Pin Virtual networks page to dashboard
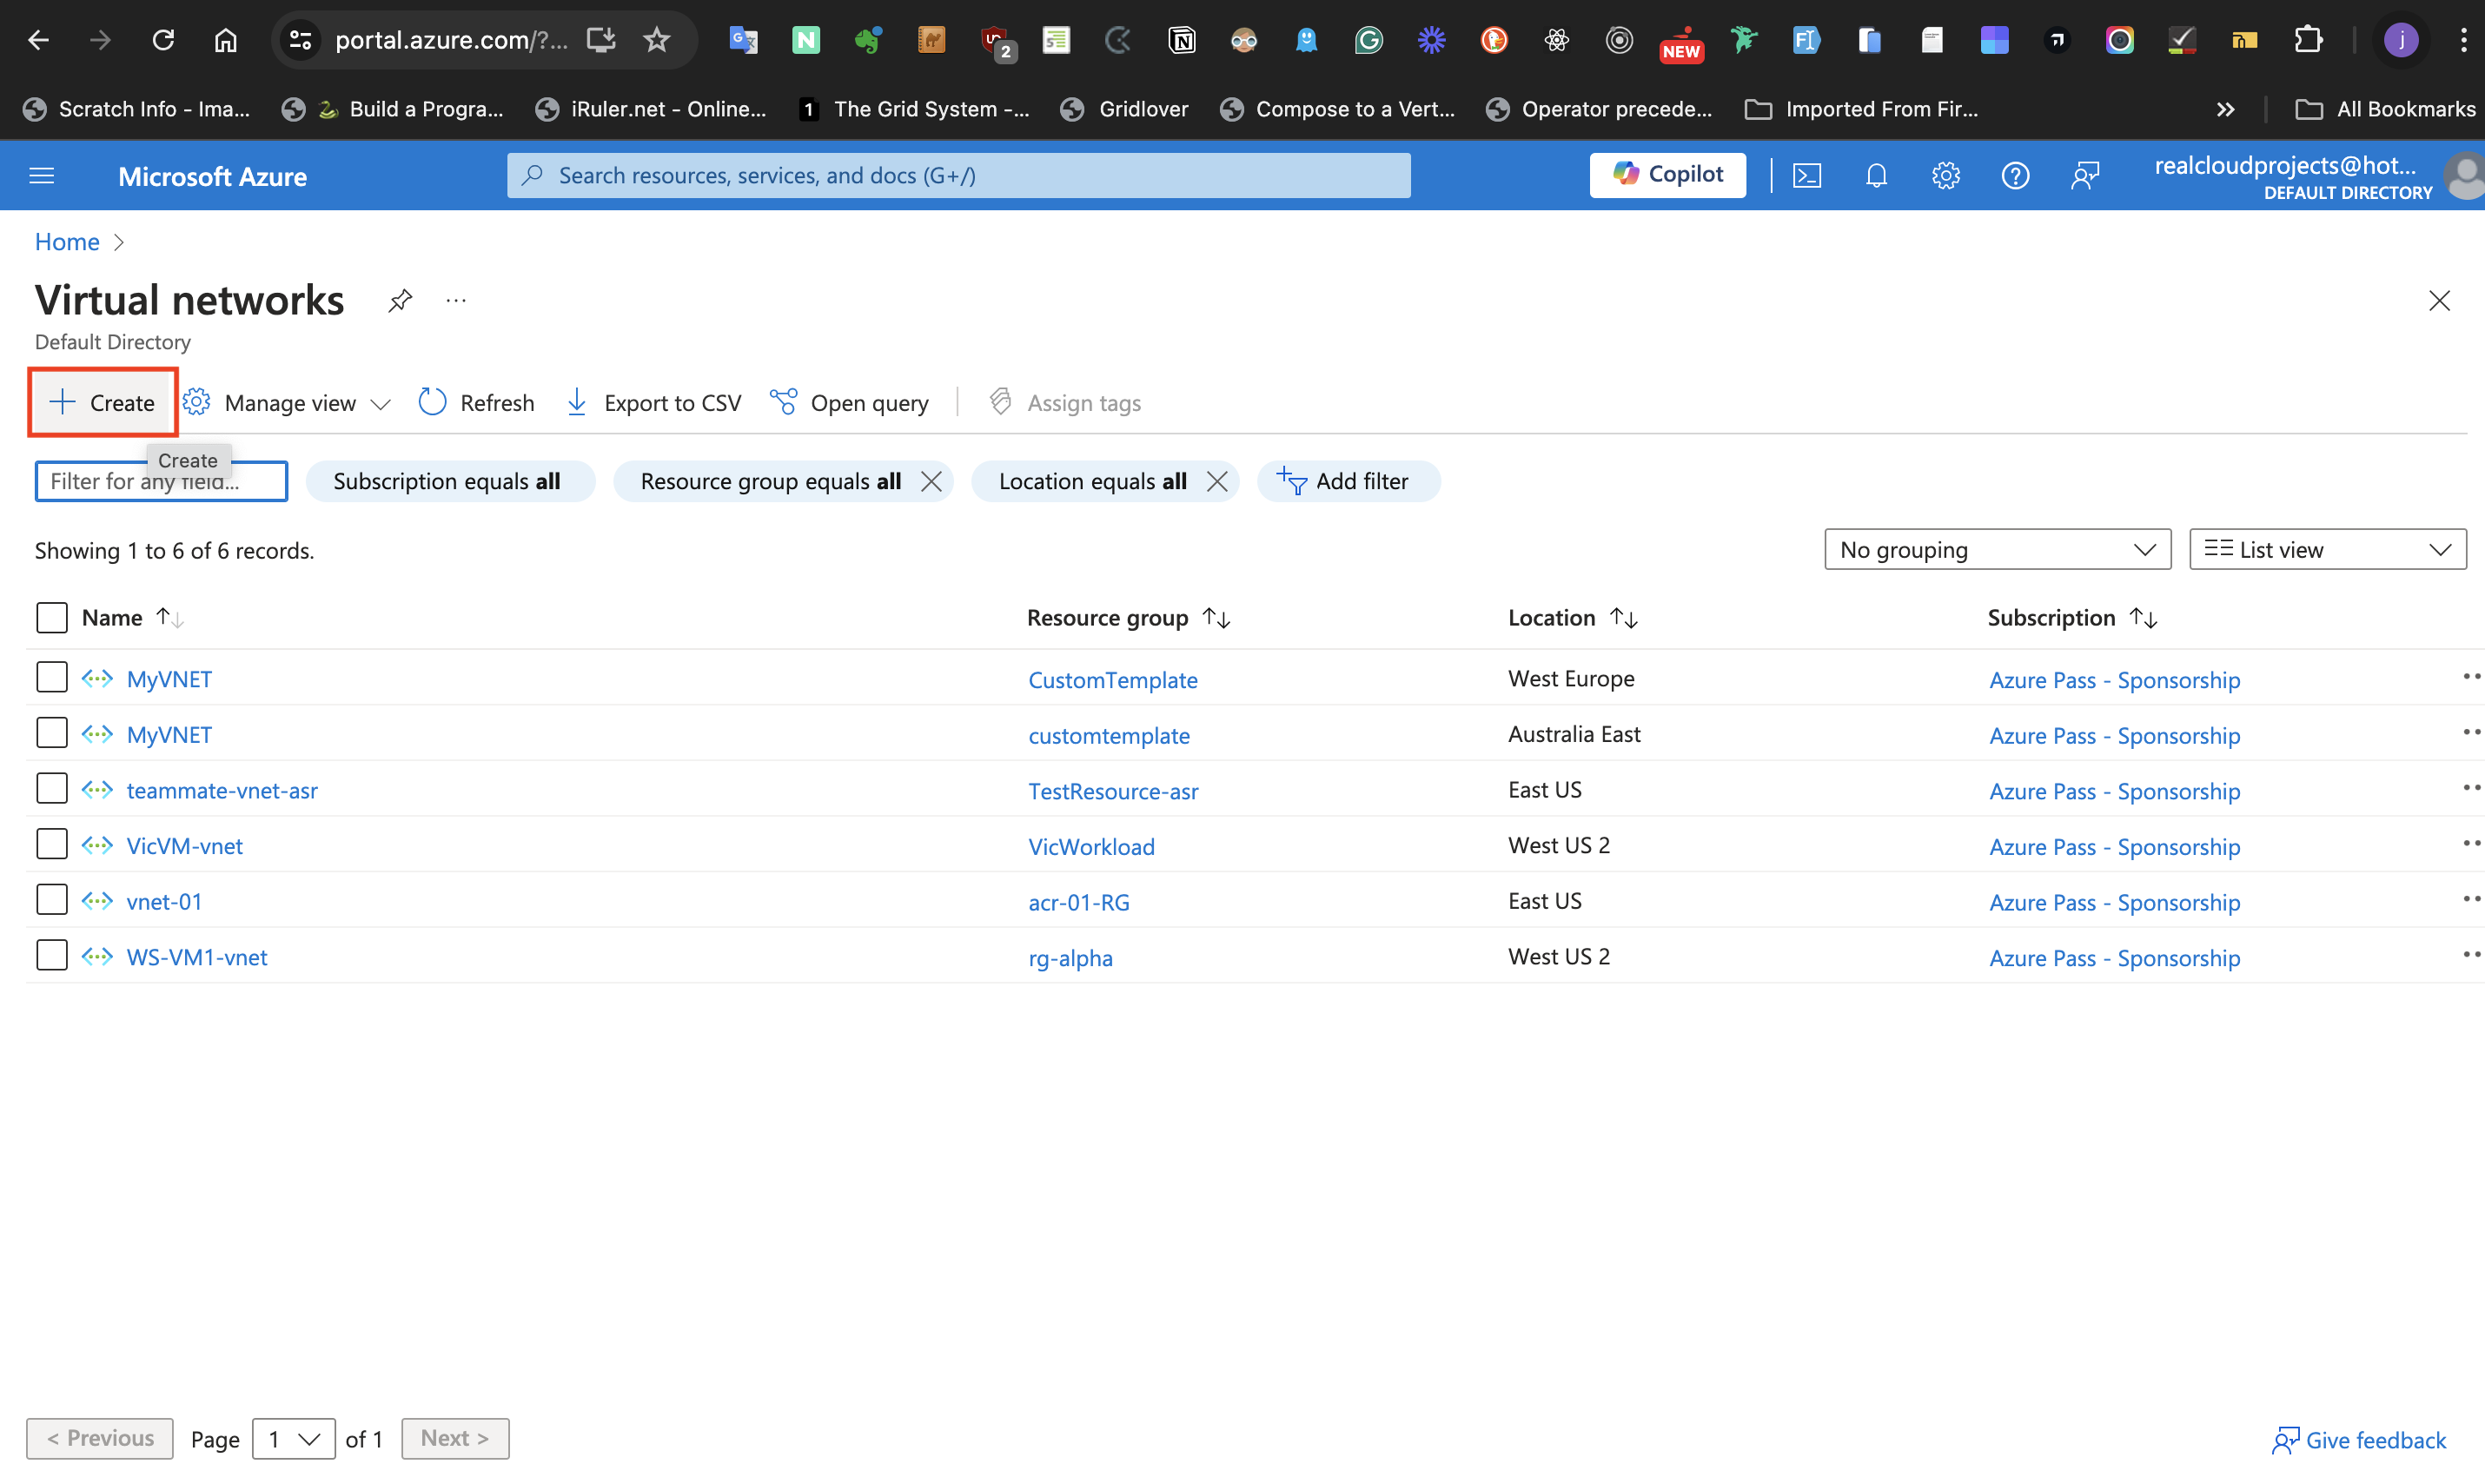 coord(400,300)
